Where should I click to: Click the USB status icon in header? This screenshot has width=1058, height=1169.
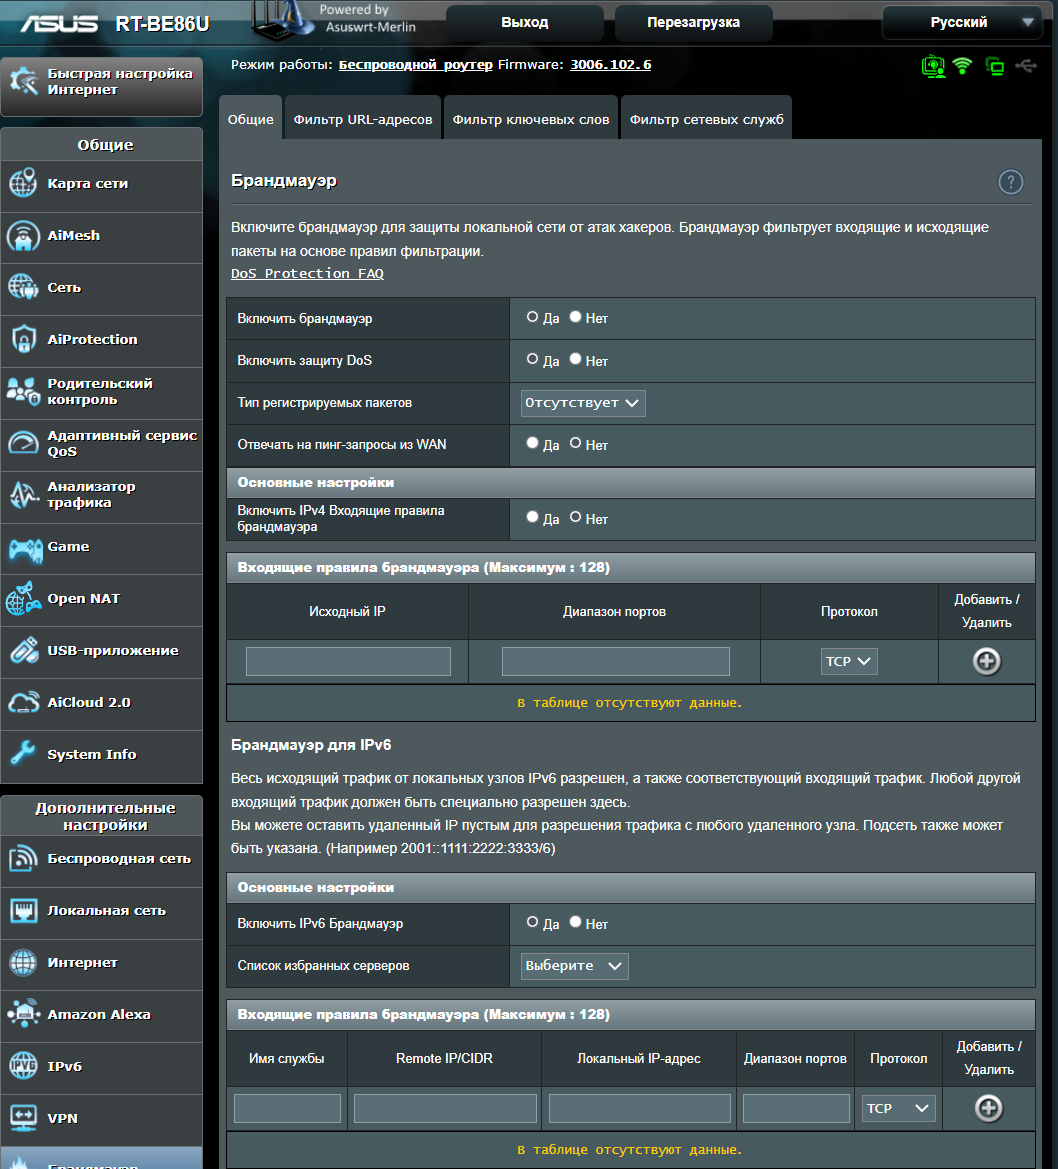[1027, 66]
